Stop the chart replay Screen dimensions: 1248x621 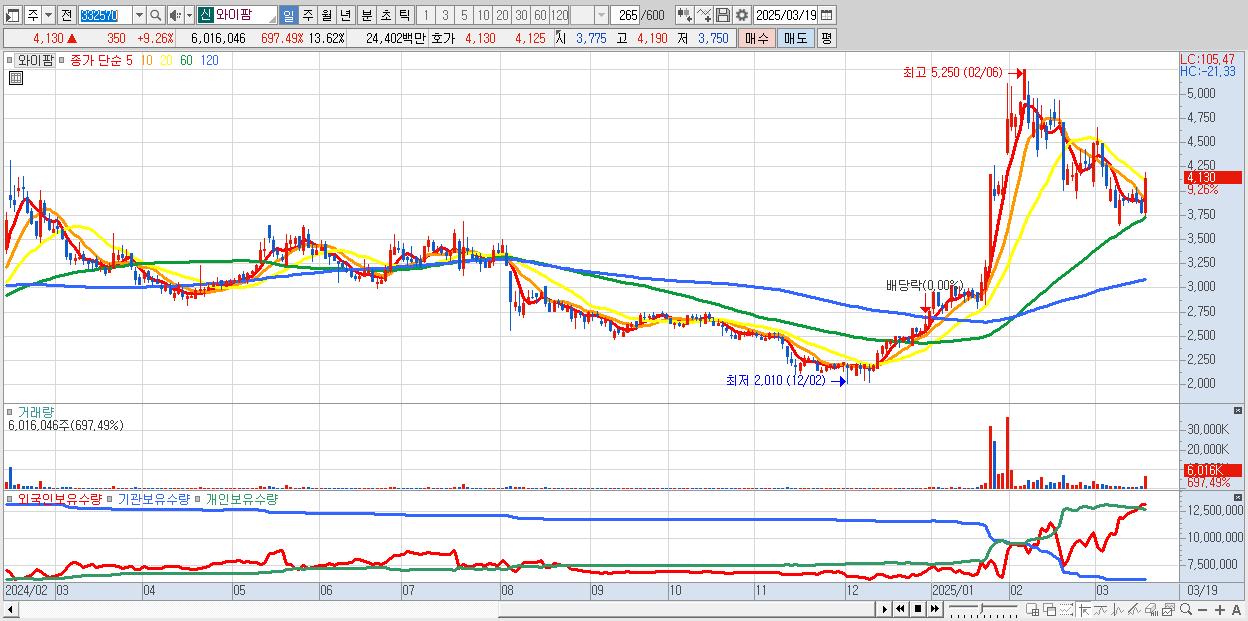[918, 609]
